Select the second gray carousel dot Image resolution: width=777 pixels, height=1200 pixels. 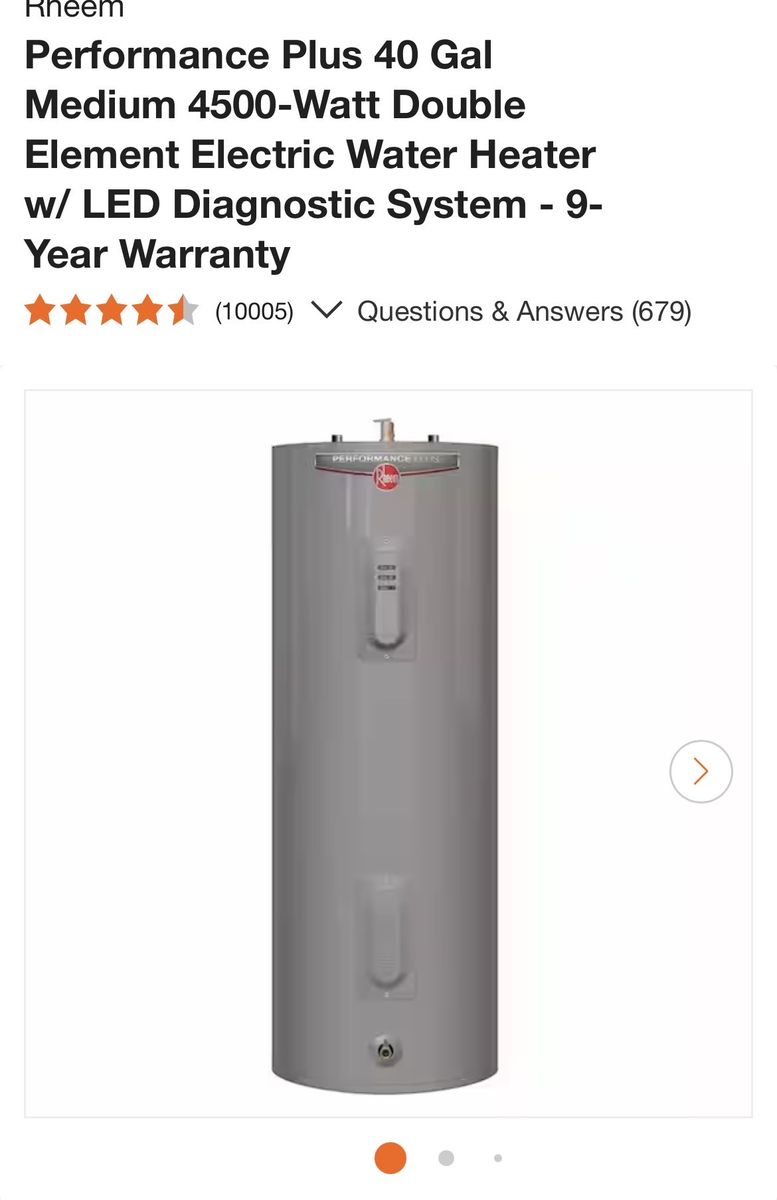point(446,1158)
